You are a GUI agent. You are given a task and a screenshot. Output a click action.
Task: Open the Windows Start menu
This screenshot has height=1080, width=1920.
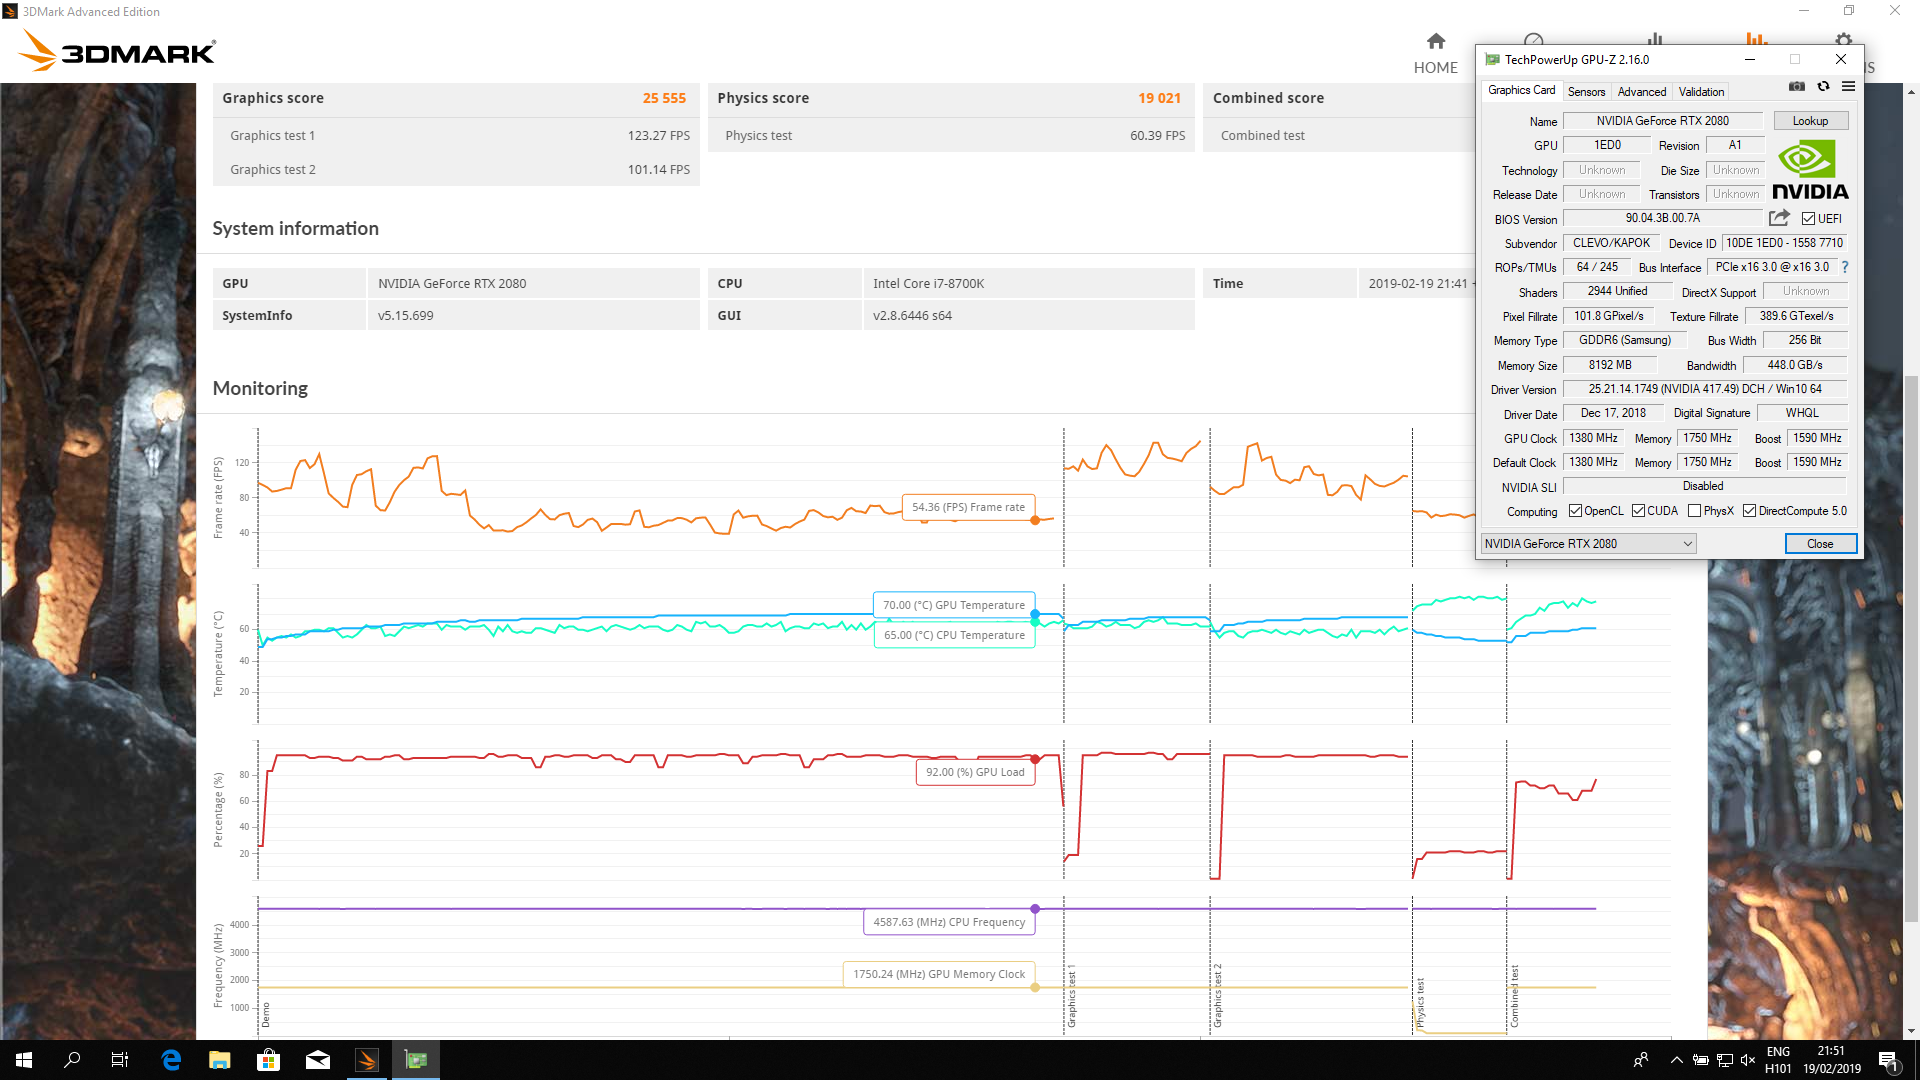click(x=24, y=1060)
